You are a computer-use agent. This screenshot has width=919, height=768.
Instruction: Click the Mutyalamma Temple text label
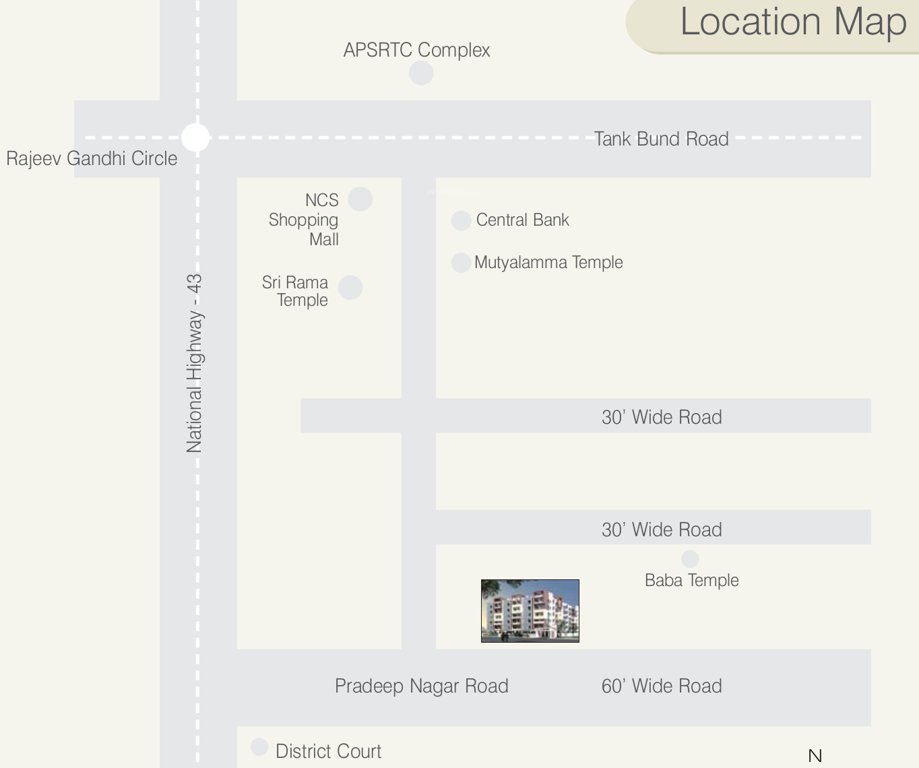550,262
